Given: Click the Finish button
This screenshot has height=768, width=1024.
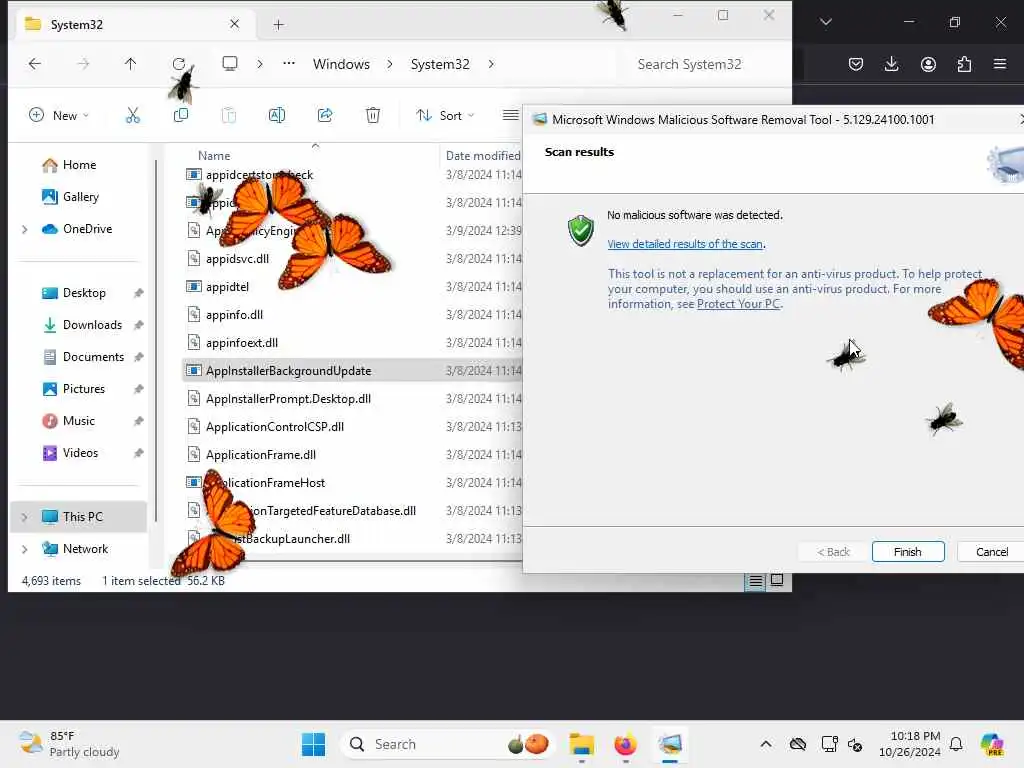Looking at the screenshot, I should pos(908,552).
